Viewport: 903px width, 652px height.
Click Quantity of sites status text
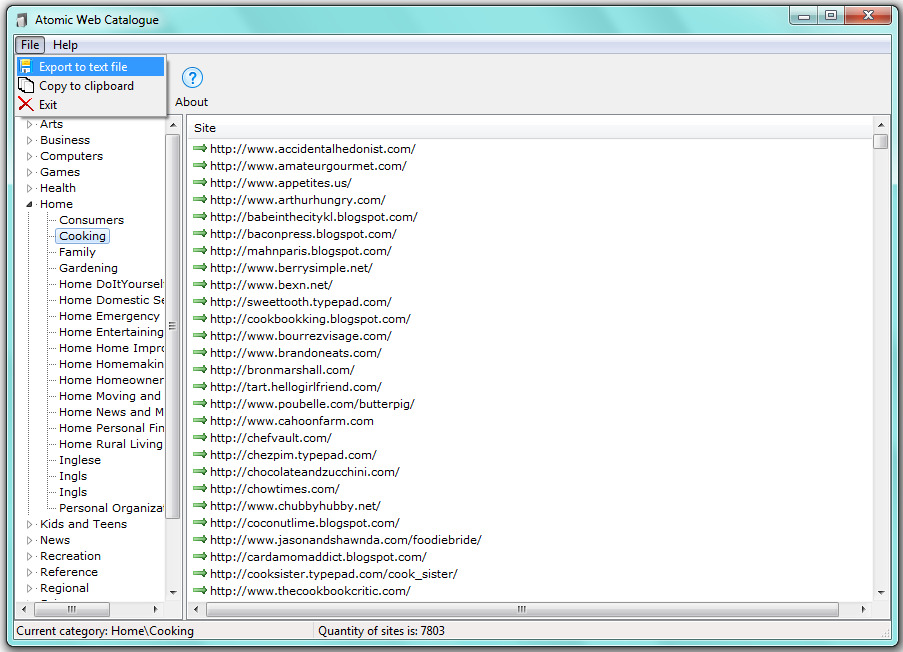point(381,631)
